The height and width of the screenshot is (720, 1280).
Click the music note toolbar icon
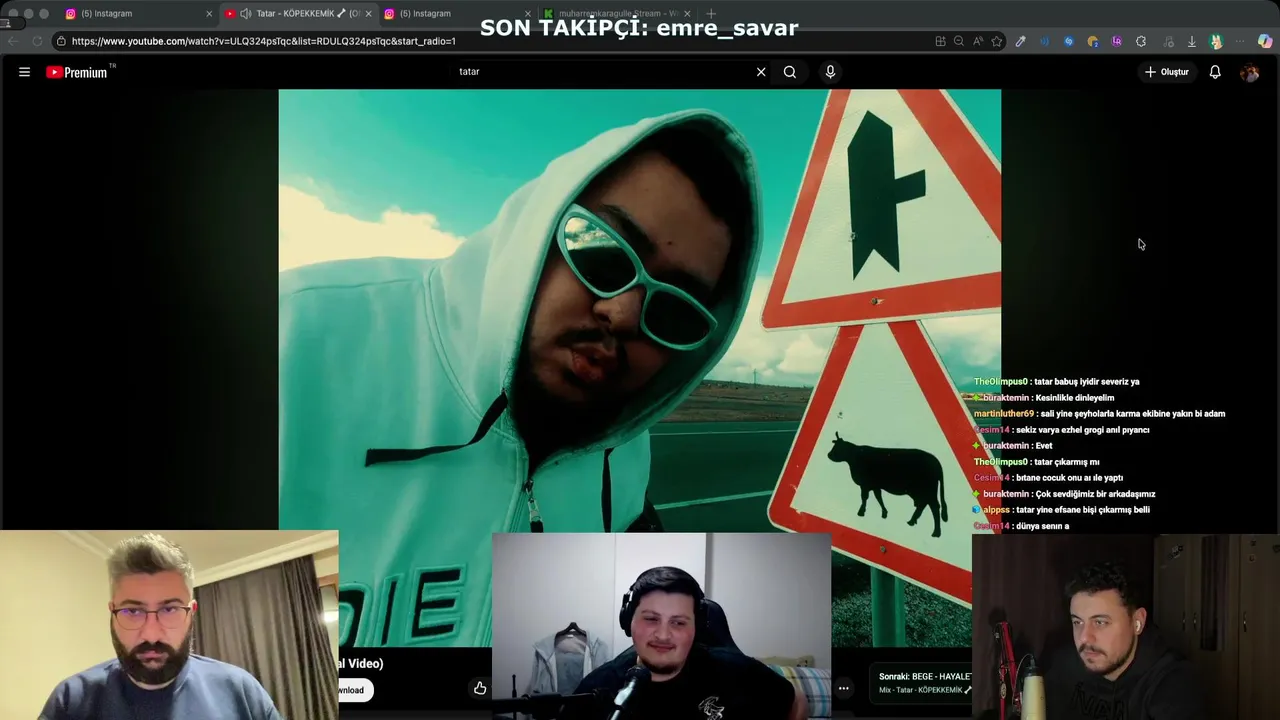[x=1168, y=41]
